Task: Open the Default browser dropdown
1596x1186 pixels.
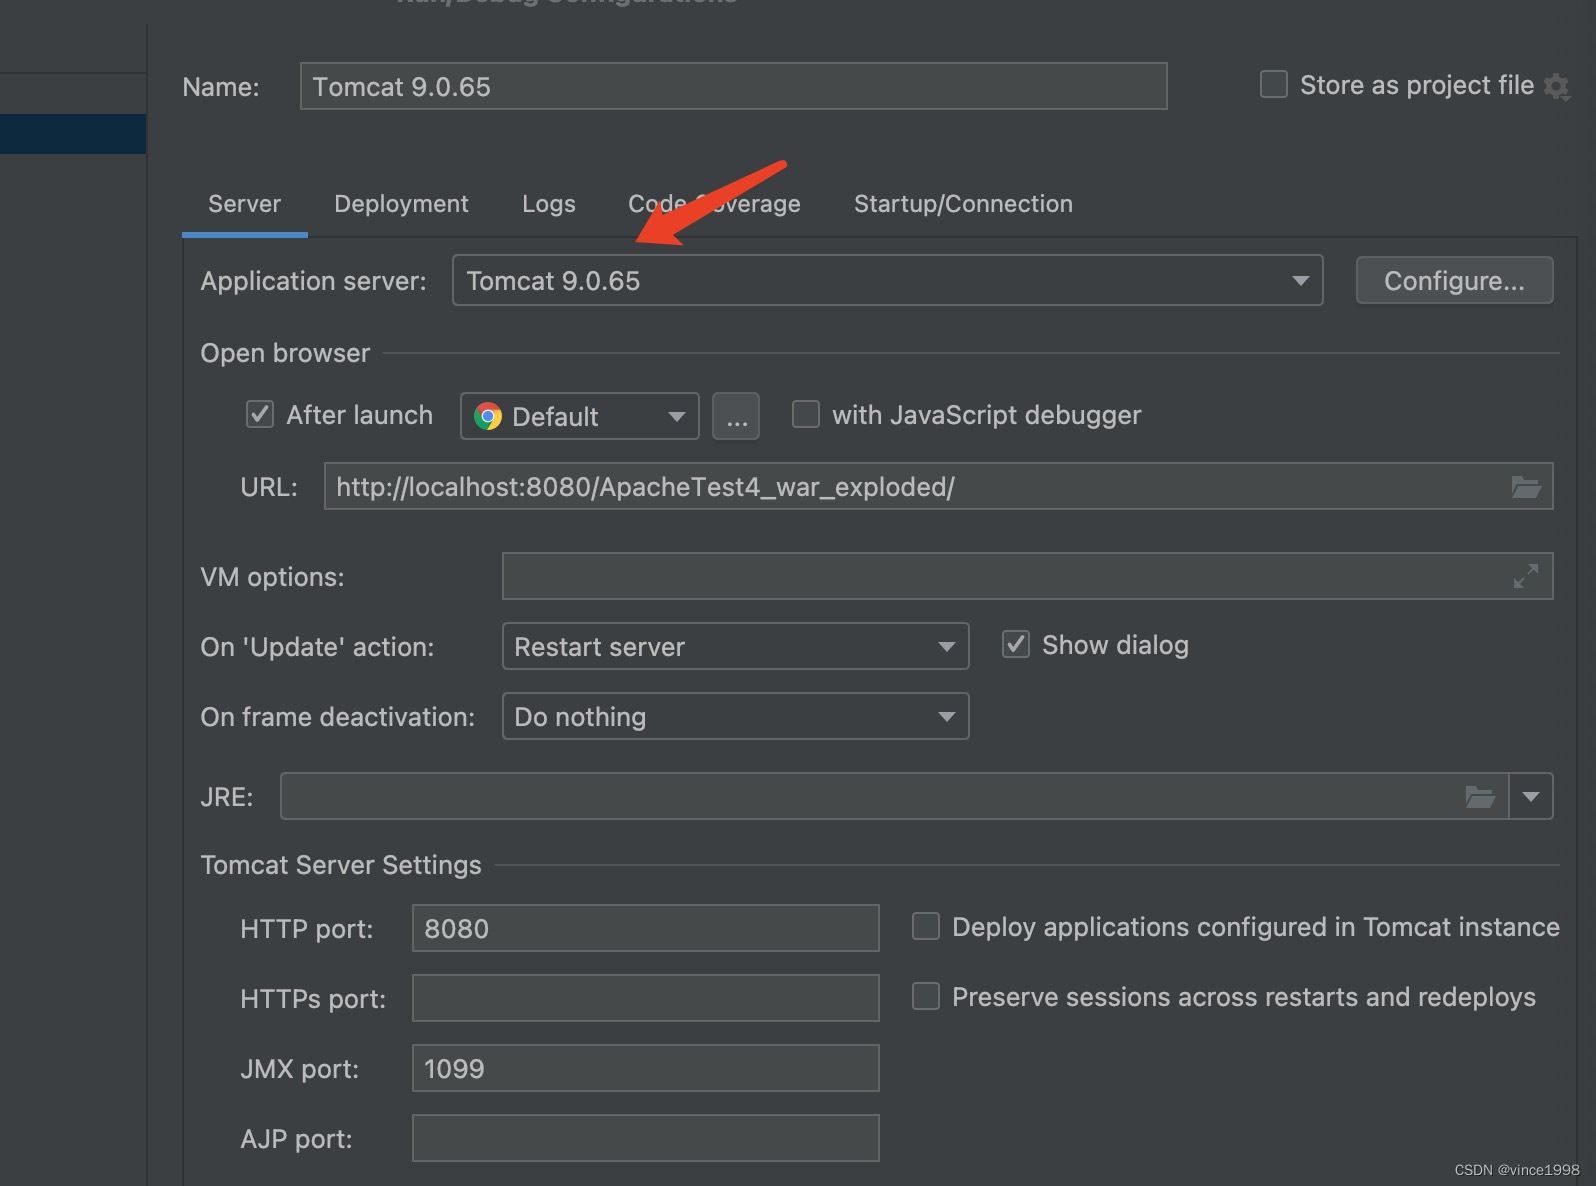Action: pyautogui.click(x=579, y=416)
